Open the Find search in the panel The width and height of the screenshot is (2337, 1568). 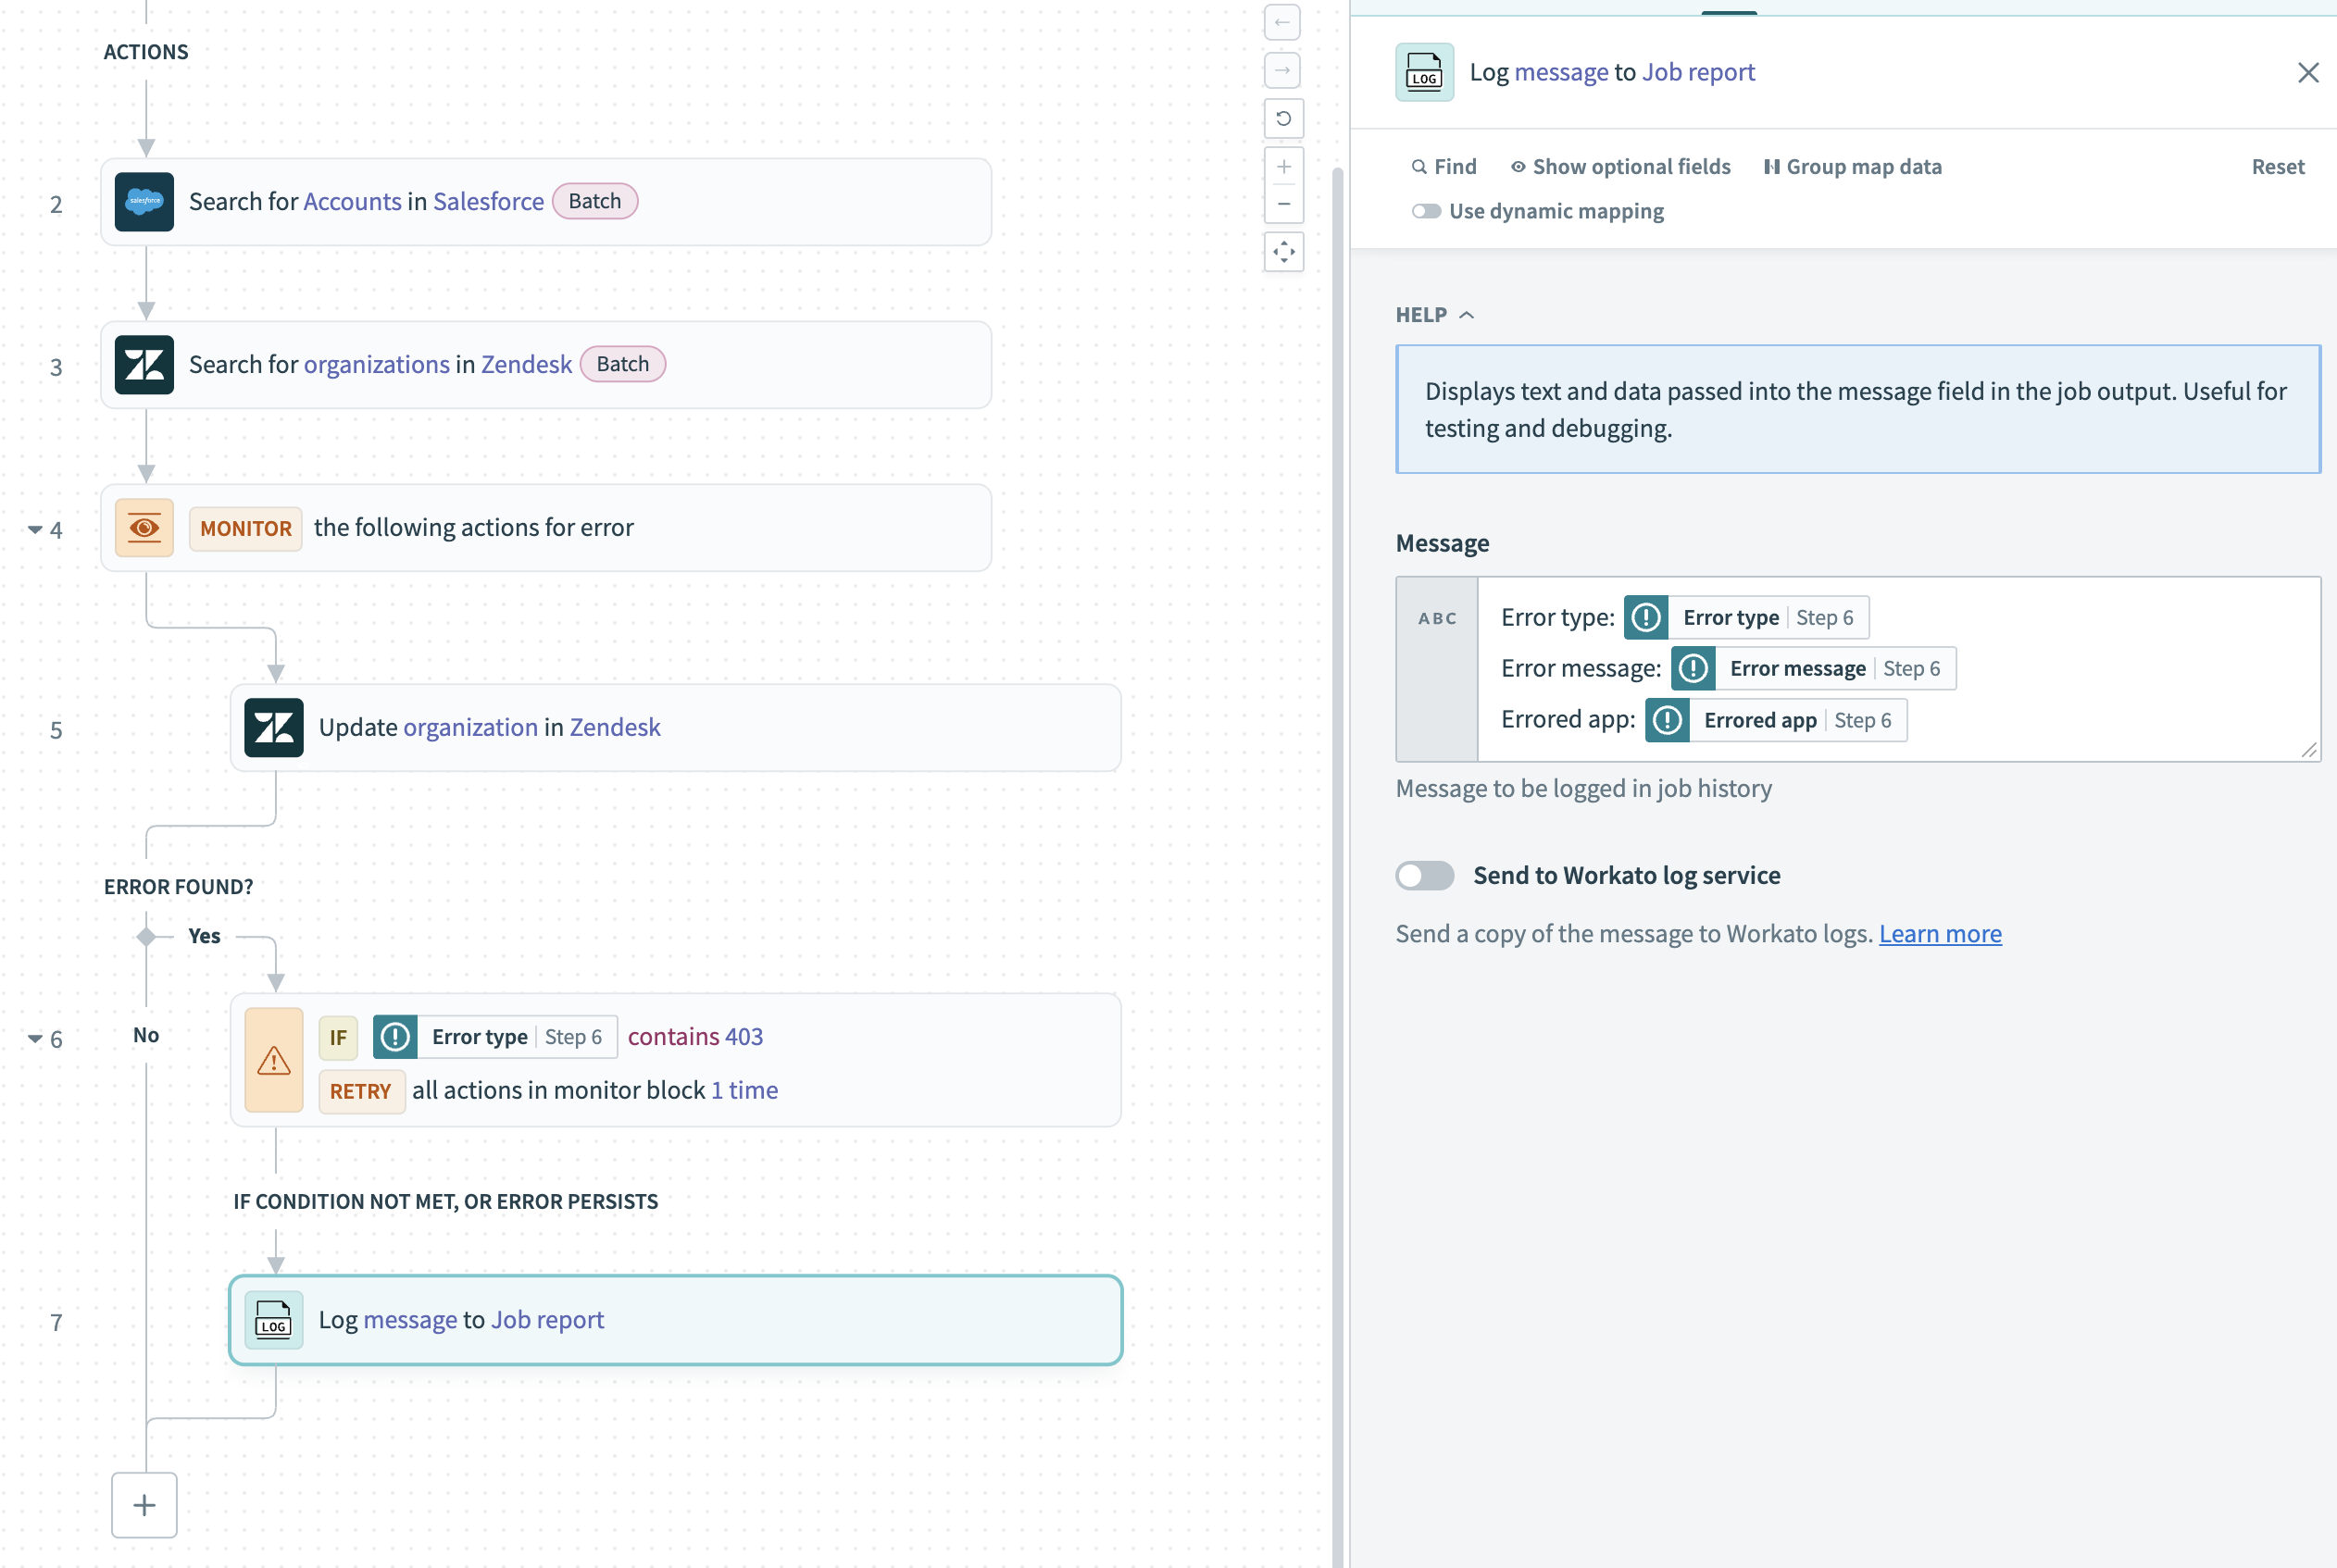(x=1443, y=166)
